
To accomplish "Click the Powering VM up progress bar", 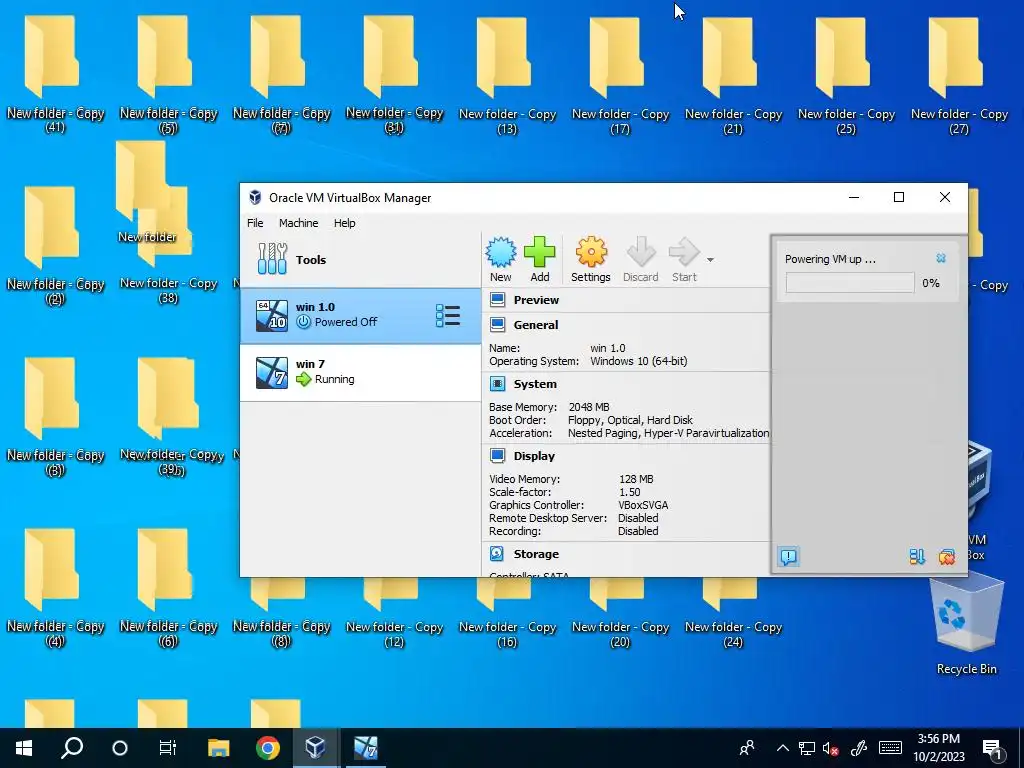I will (850, 283).
